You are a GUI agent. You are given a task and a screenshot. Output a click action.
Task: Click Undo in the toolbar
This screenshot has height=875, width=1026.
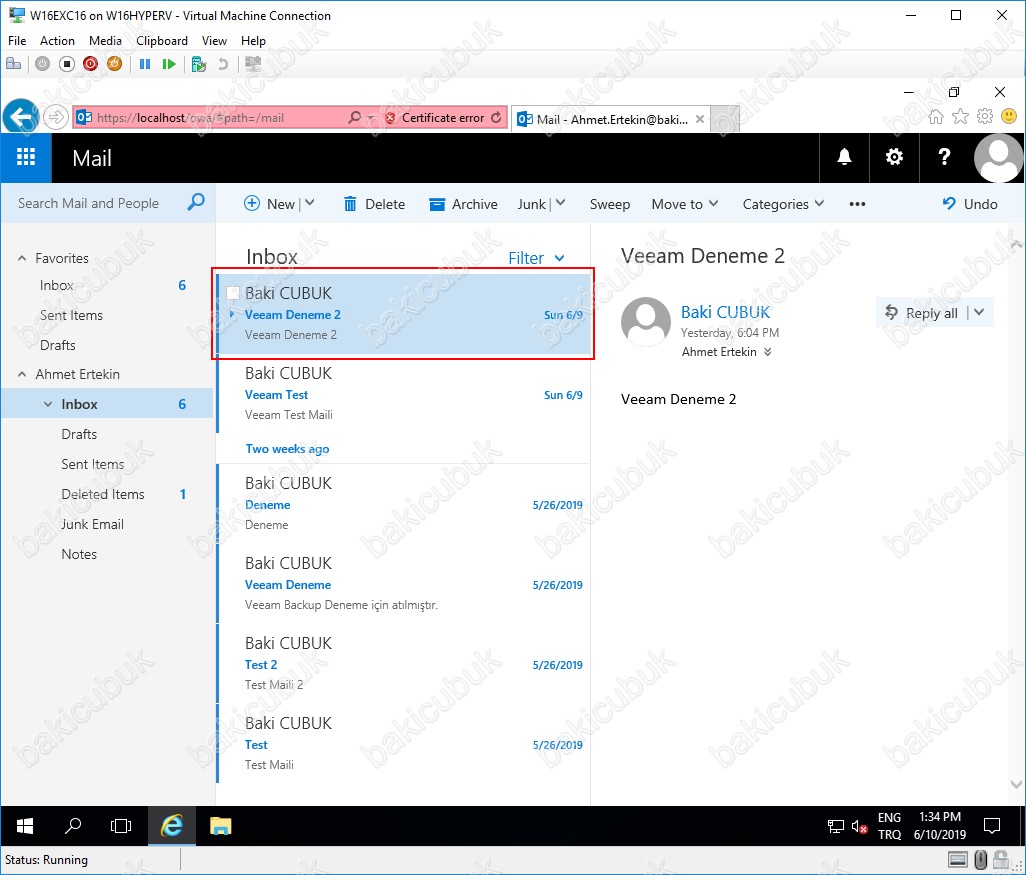click(970, 204)
